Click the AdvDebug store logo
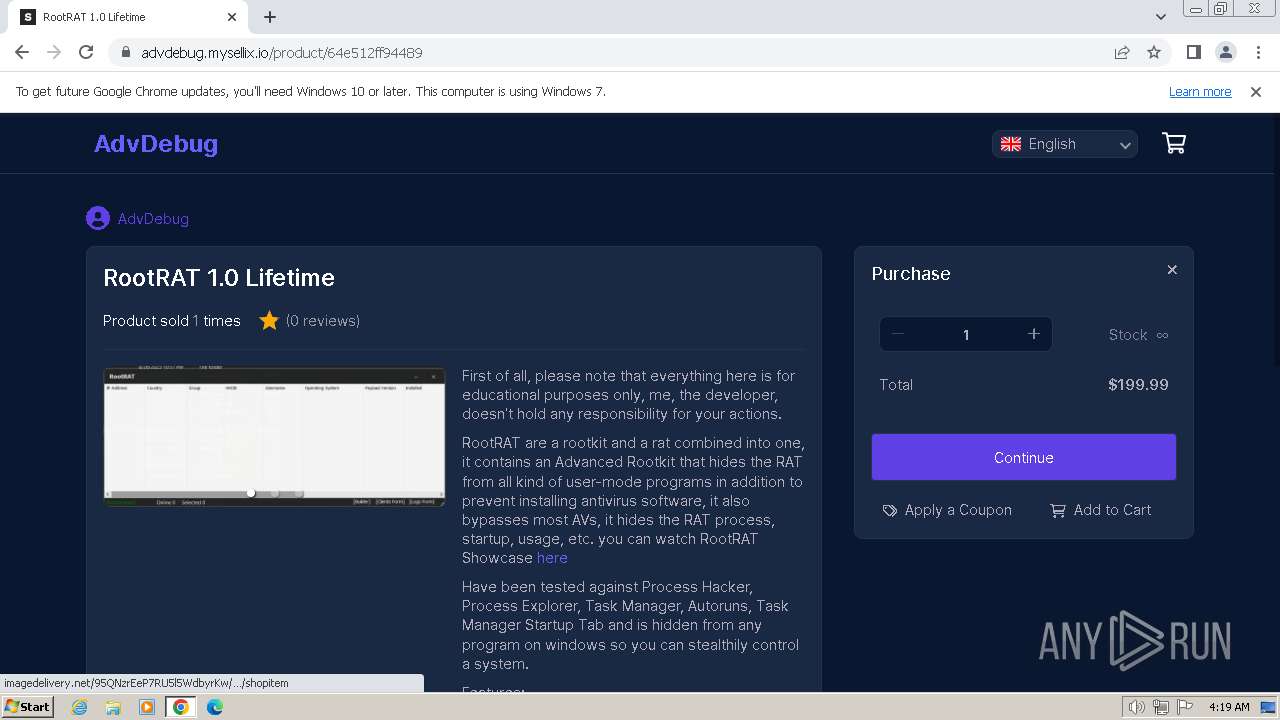 coord(156,144)
